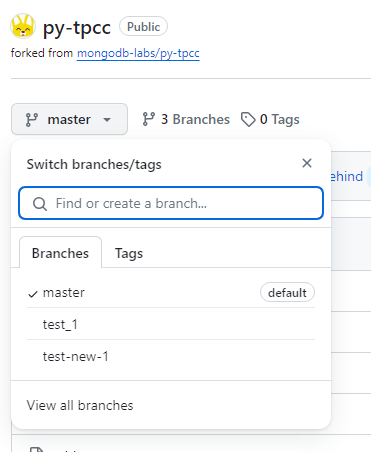
Task: Switch to the Branches tab
Action: point(60,253)
